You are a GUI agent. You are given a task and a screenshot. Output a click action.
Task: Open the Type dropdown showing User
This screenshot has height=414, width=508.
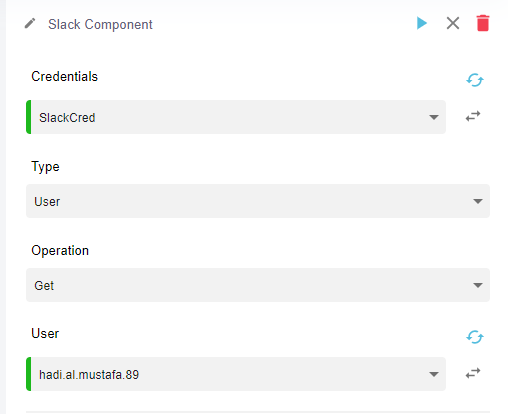coord(258,201)
